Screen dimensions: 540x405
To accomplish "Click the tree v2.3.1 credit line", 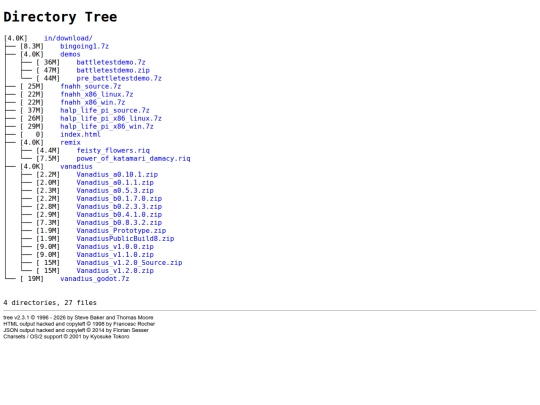I will tap(79, 318).
